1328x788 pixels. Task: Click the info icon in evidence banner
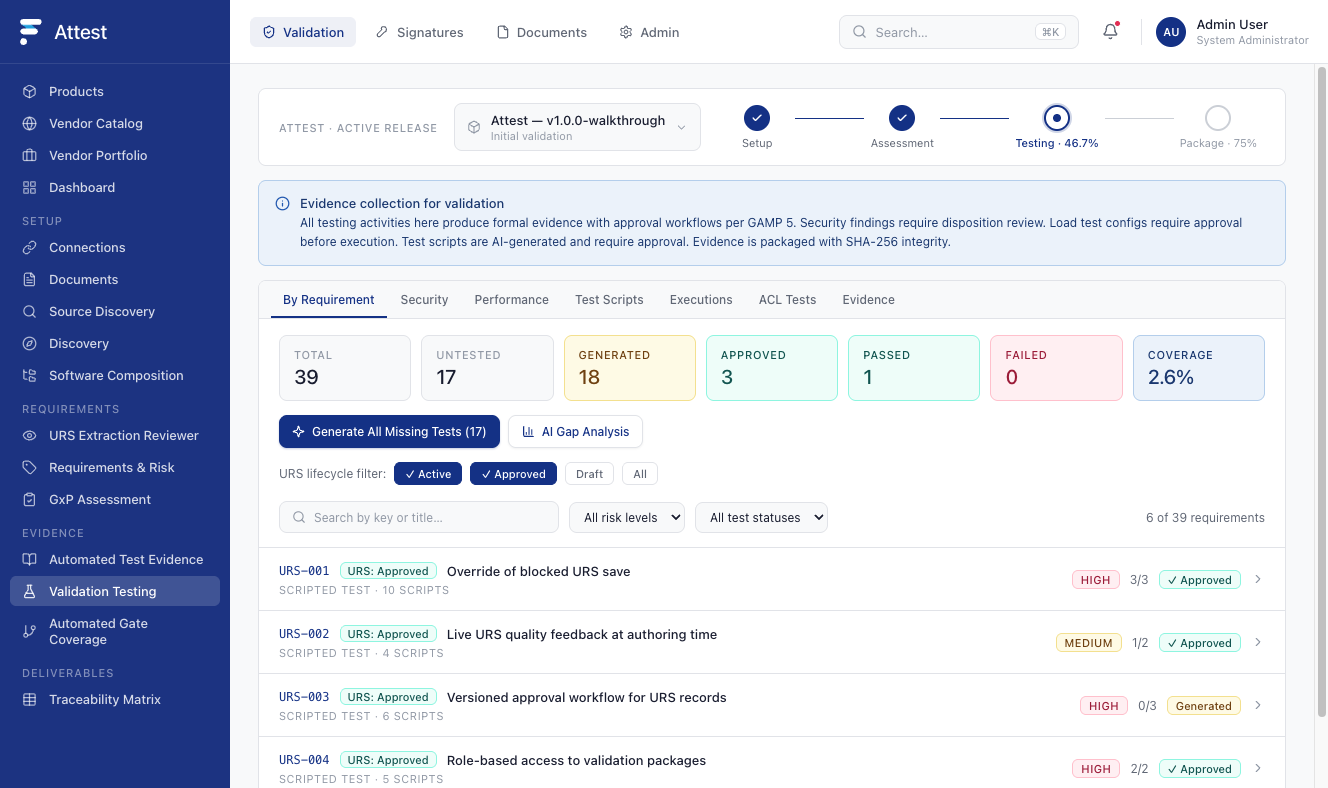(x=283, y=203)
